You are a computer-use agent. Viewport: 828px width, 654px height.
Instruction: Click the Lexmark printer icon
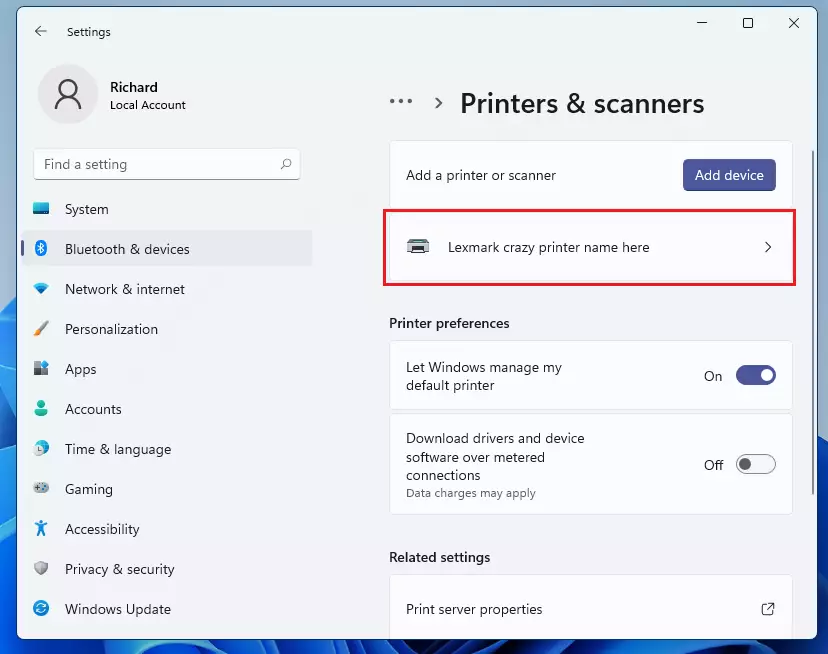pyautogui.click(x=418, y=247)
